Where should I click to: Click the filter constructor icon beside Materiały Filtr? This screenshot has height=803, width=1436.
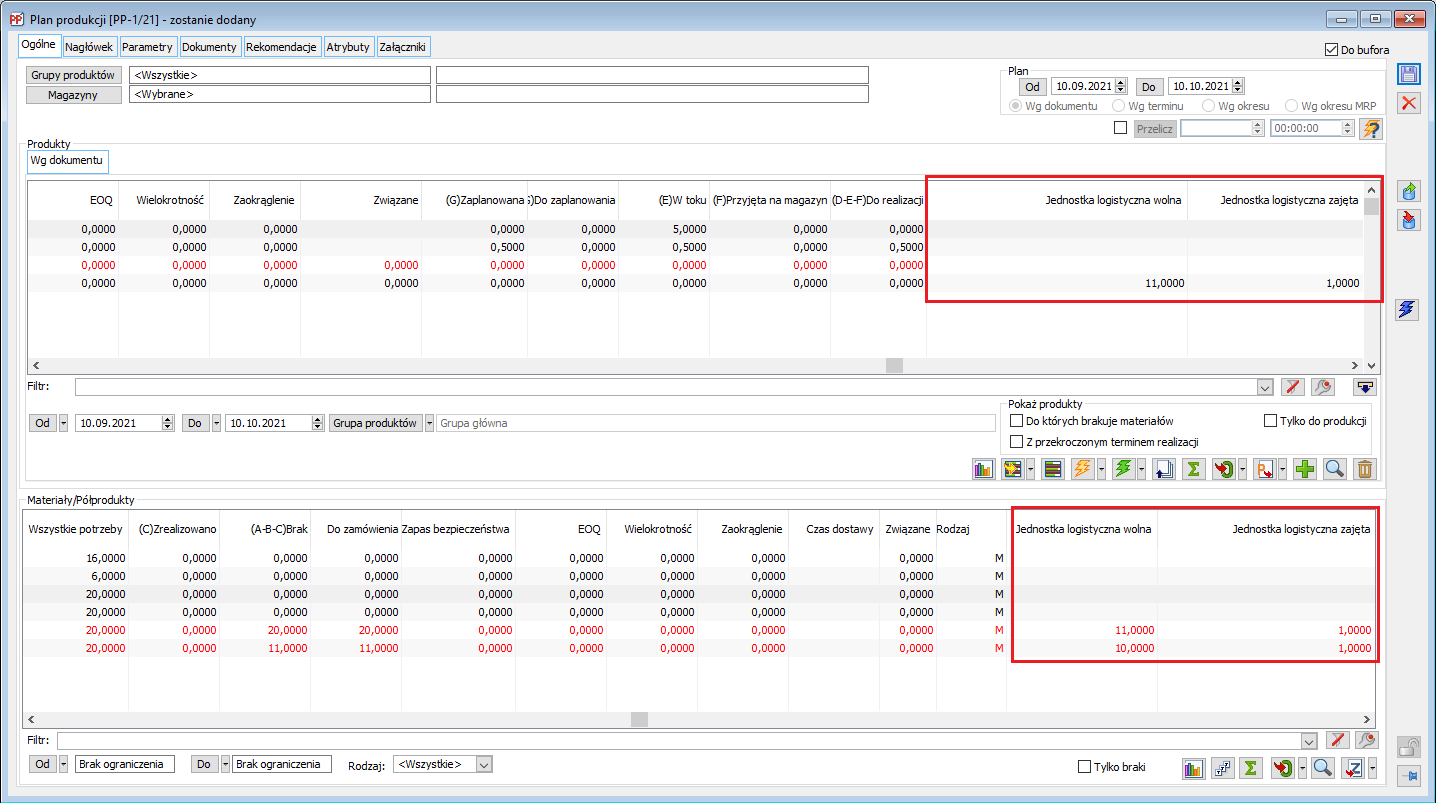pyautogui.click(x=1366, y=740)
